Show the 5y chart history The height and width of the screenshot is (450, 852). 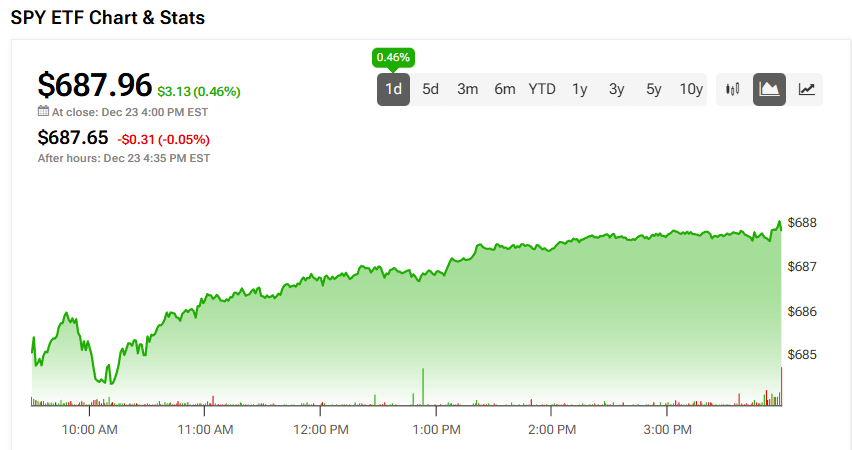(x=653, y=89)
